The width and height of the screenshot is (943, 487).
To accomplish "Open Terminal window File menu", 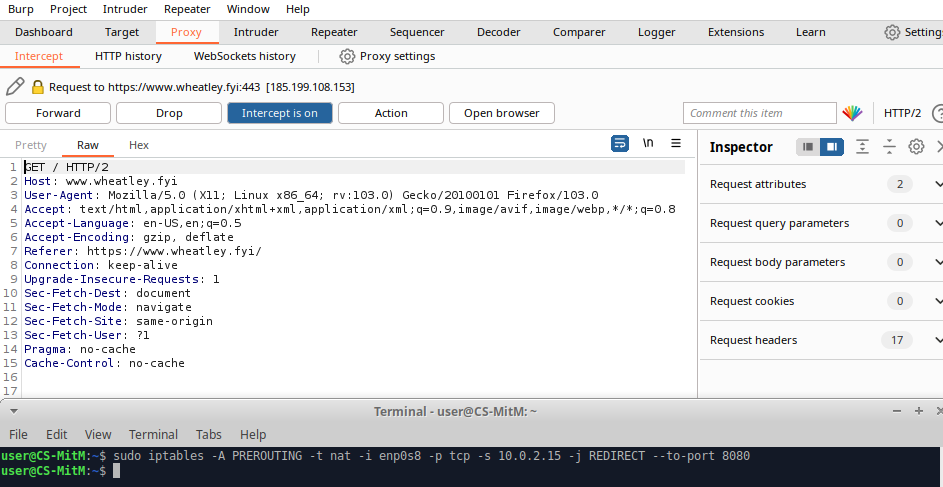I will point(18,434).
